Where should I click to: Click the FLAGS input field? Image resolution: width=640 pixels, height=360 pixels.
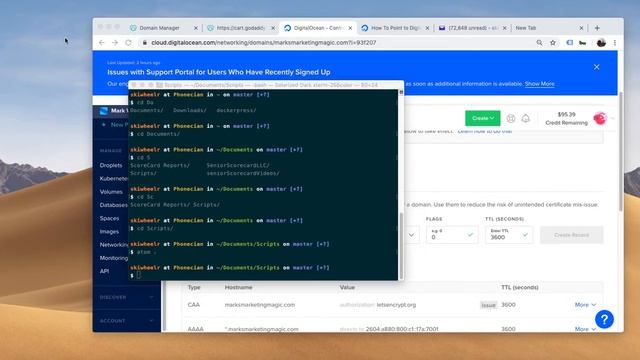452,235
